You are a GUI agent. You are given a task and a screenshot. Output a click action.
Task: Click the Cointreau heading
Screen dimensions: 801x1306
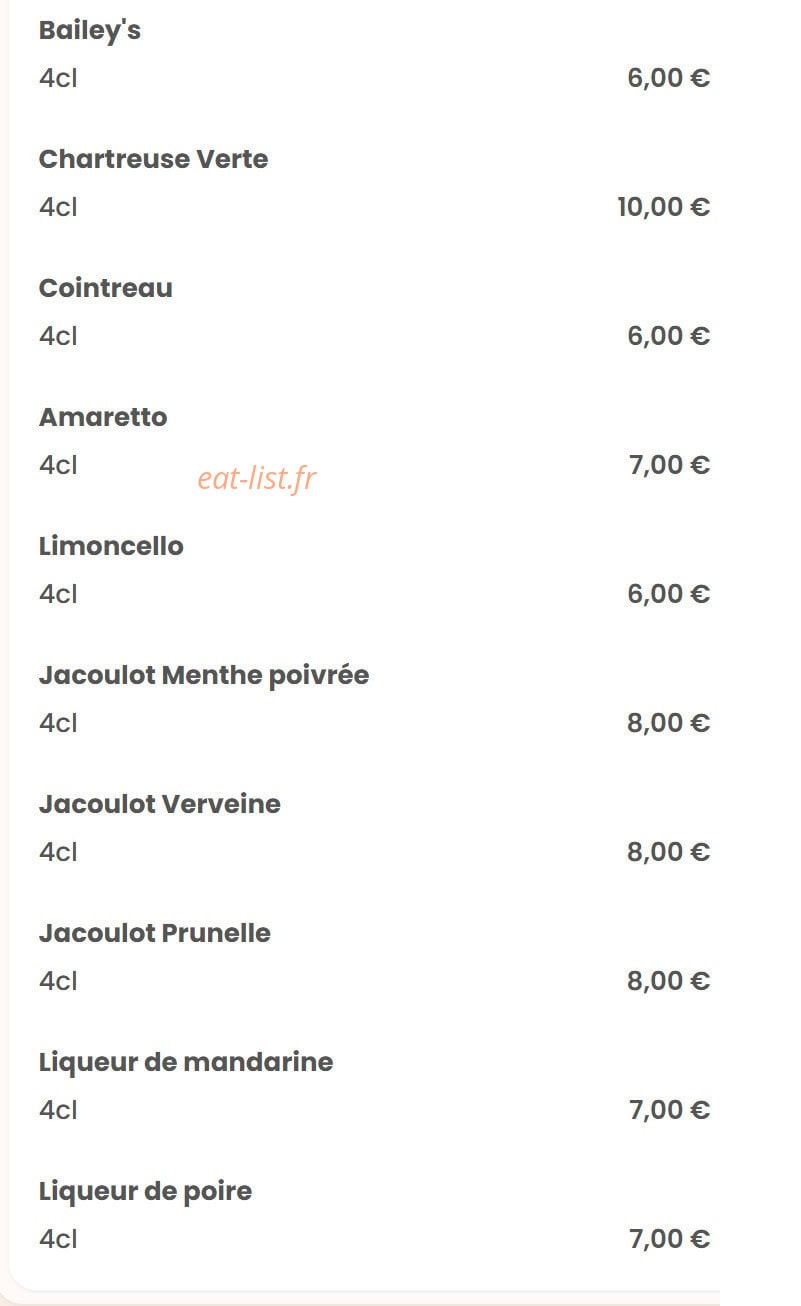(105, 288)
